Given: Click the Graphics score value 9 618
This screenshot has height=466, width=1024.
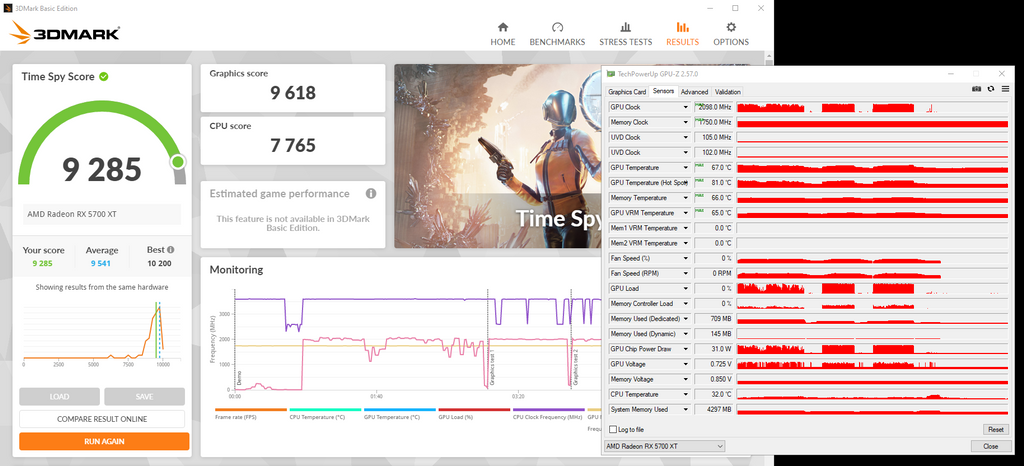Looking at the screenshot, I should click(x=293, y=93).
